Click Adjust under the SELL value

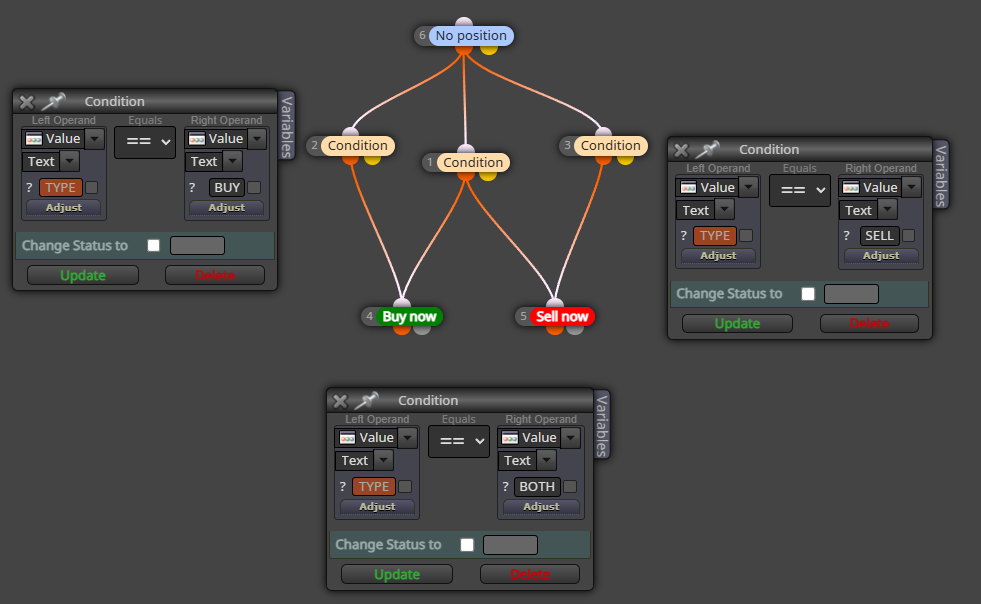click(880, 256)
